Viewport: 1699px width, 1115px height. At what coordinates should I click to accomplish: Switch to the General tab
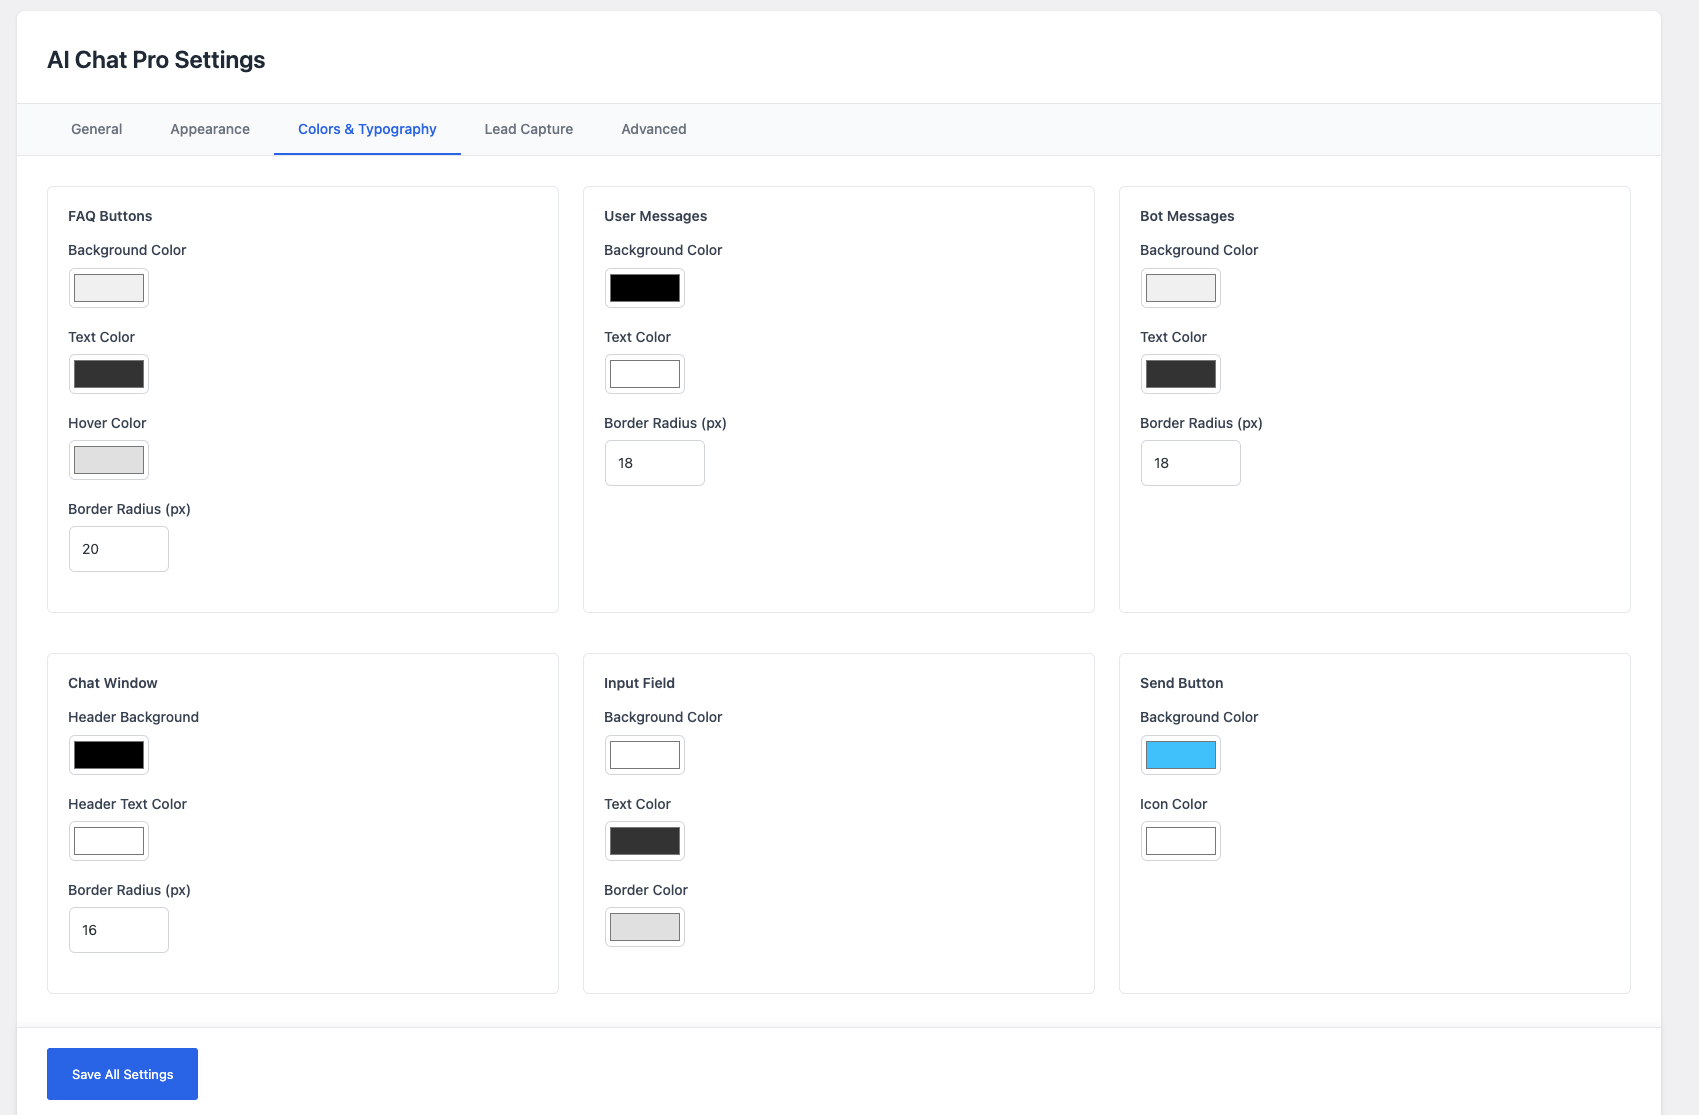coord(95,129)
